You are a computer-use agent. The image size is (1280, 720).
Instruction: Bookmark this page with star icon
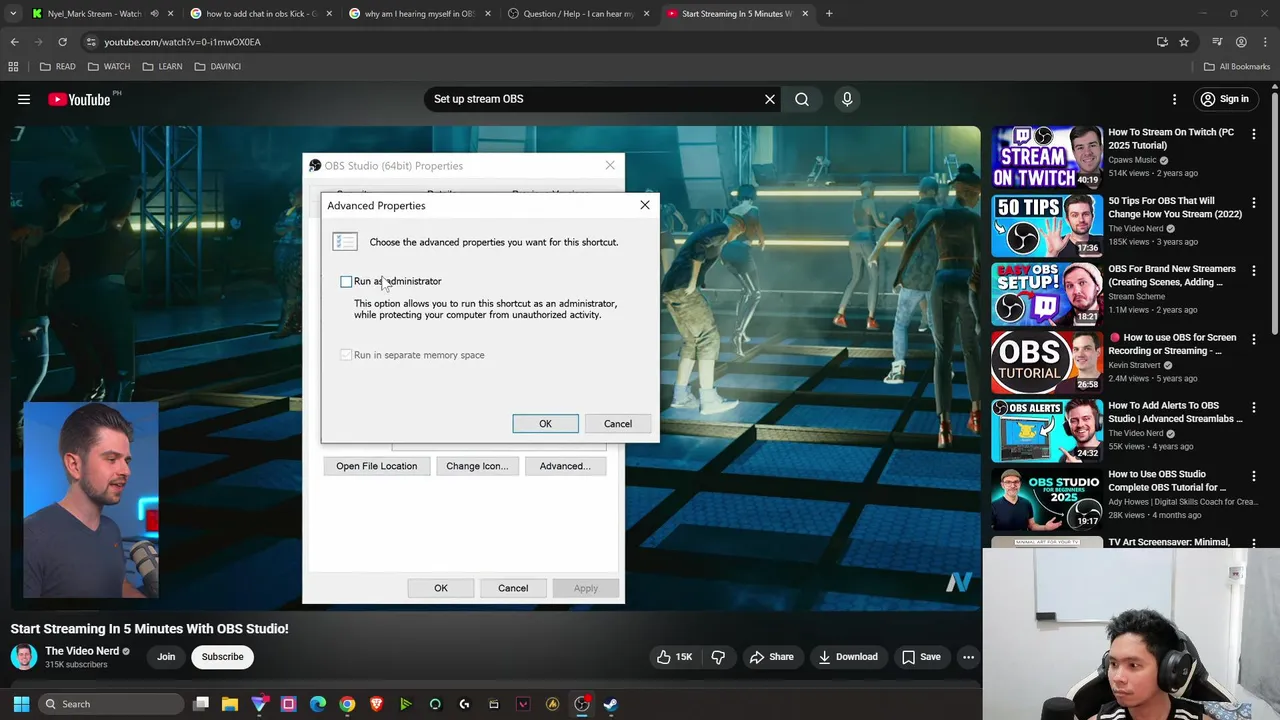click(x=1184, y=42)
